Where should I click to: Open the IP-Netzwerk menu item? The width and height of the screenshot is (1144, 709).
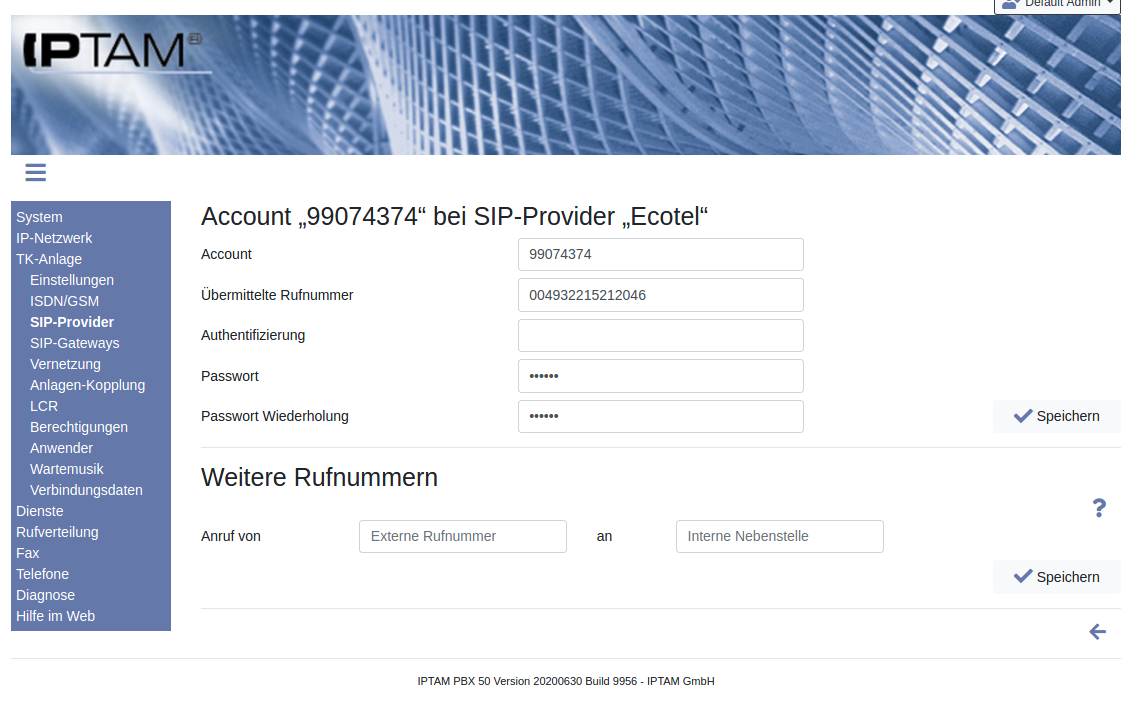pyautogui.click(x=54, y=238)
